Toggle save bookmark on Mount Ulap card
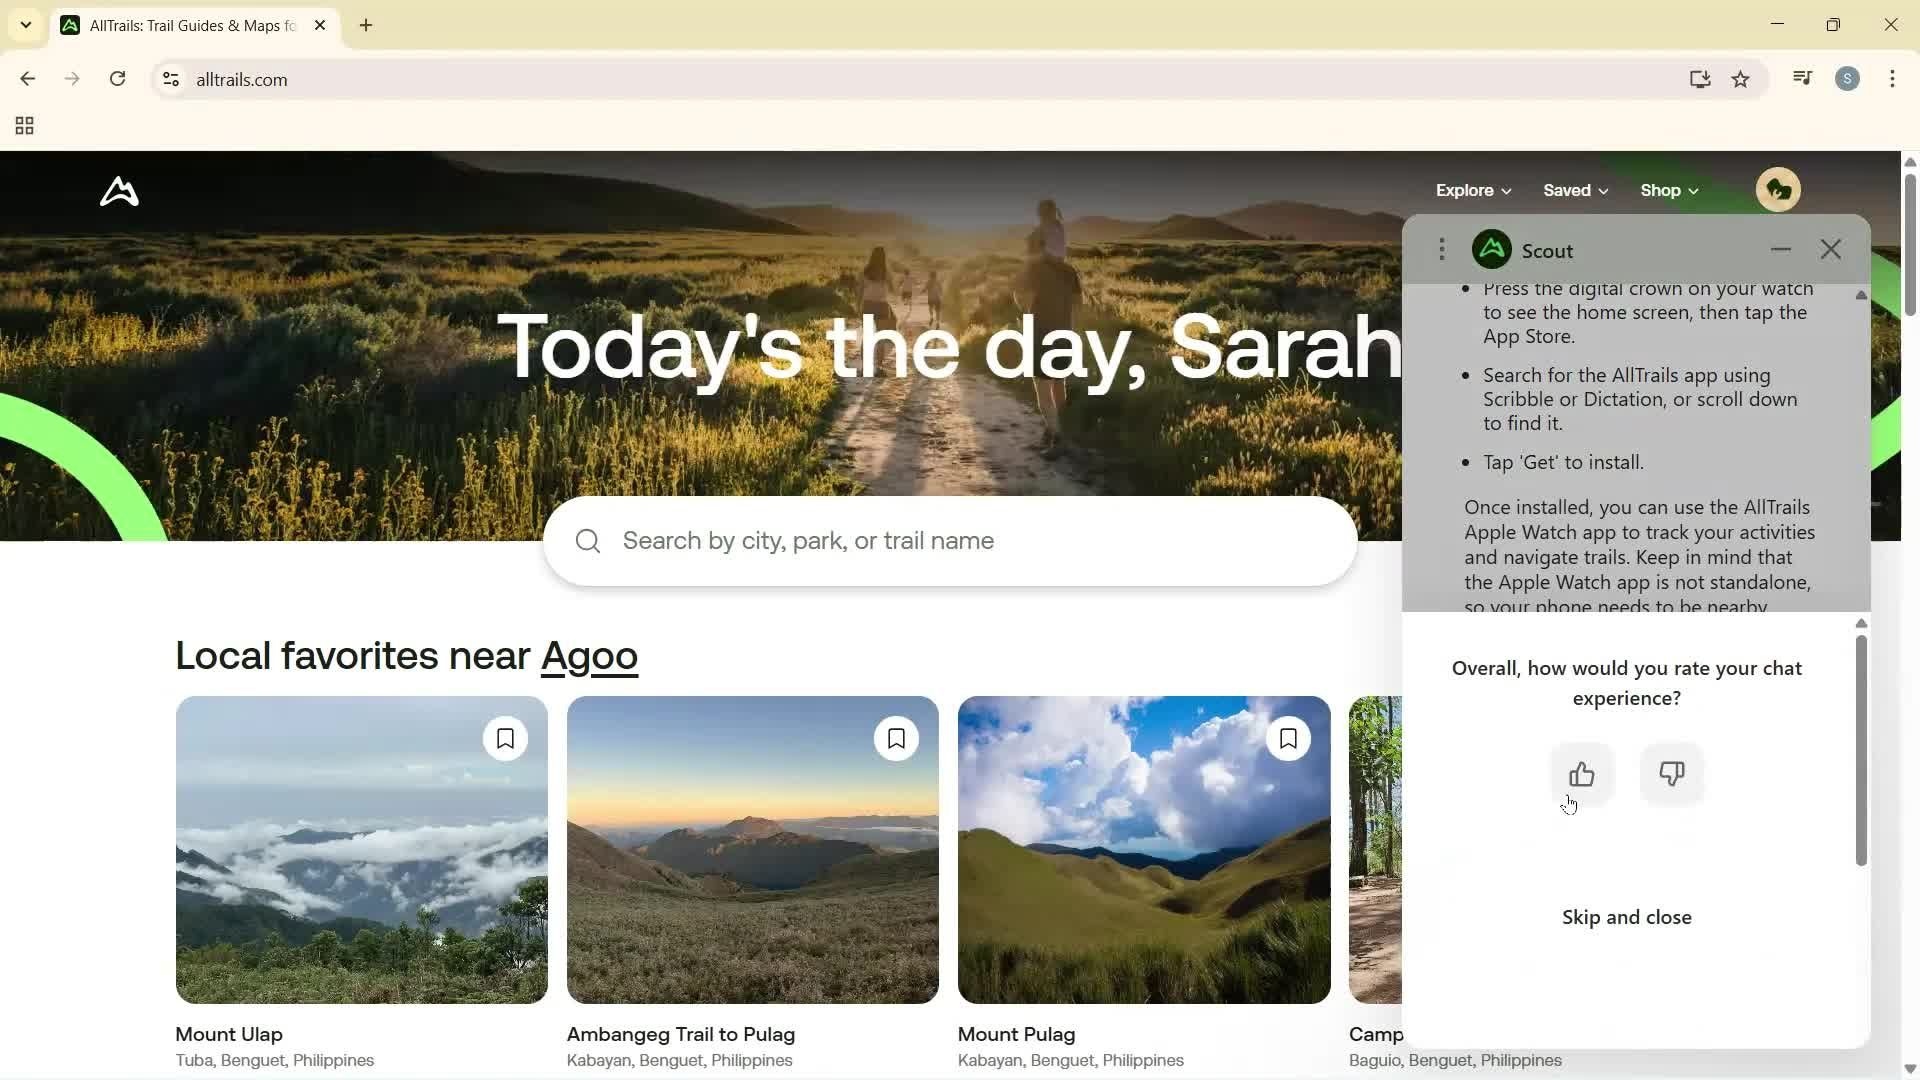 505,739
